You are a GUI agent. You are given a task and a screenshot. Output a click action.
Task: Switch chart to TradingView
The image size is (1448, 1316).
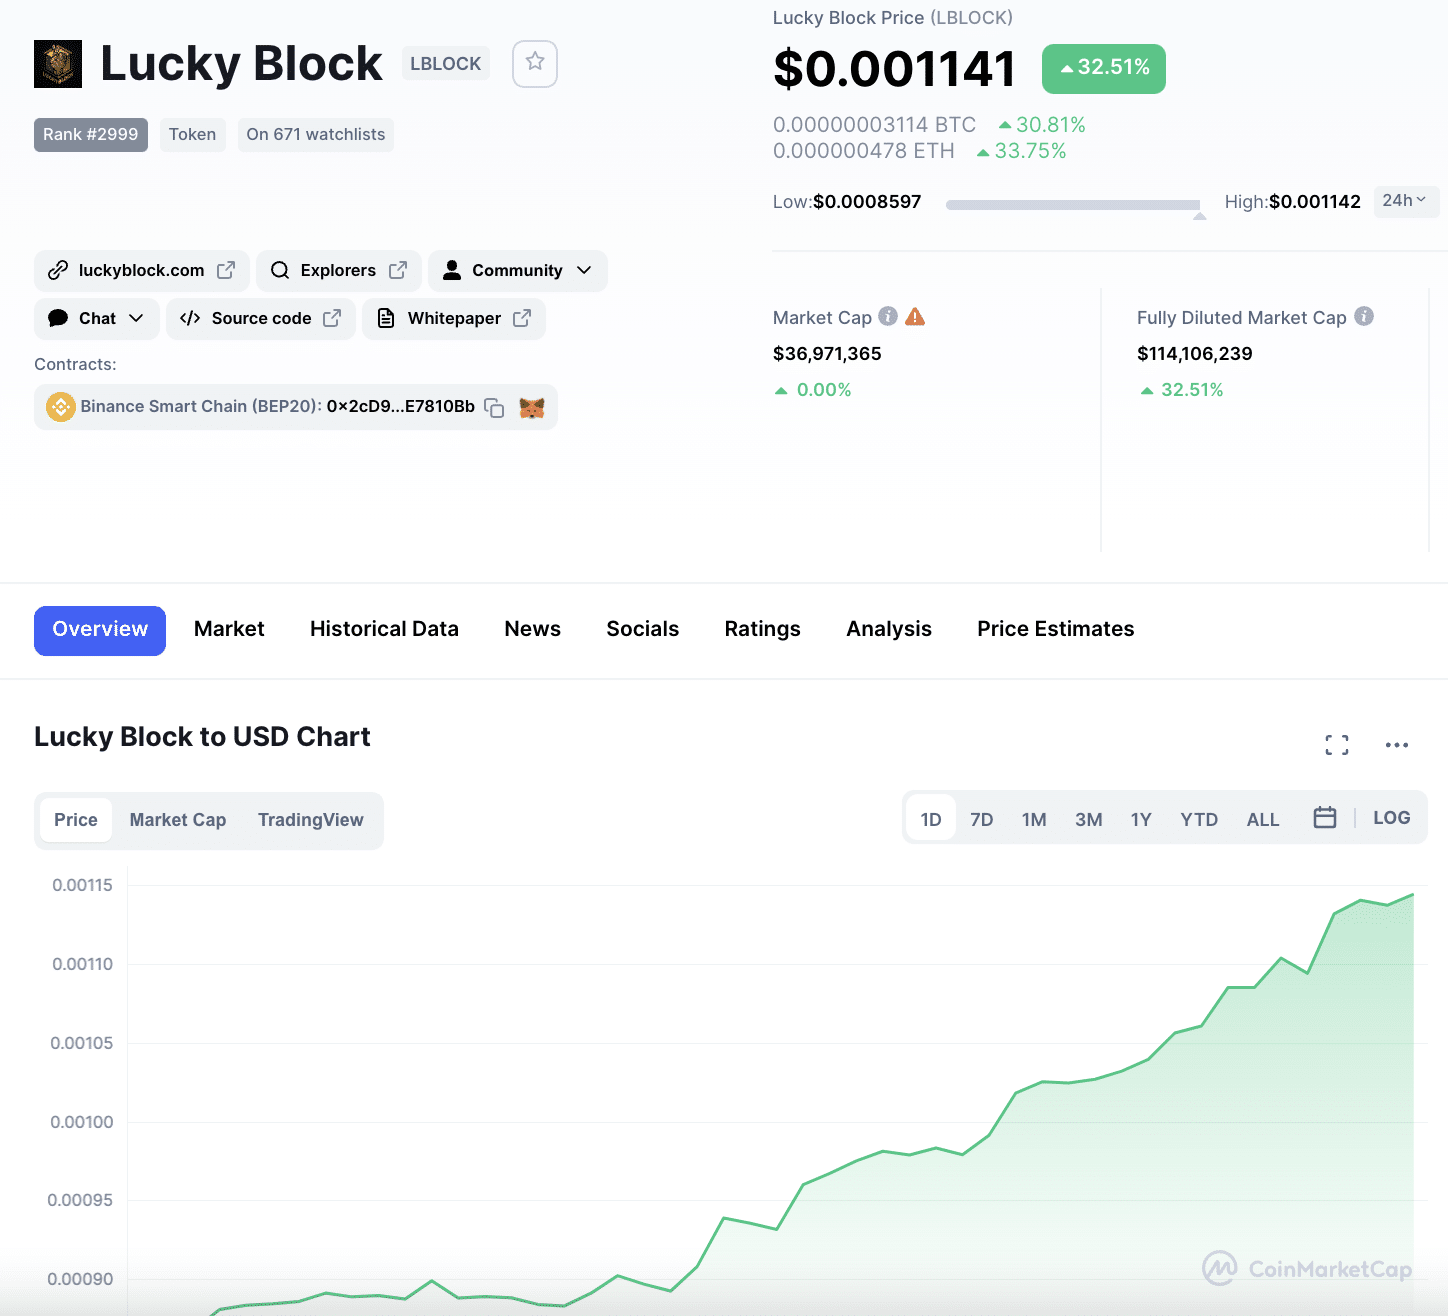point(311,820)
